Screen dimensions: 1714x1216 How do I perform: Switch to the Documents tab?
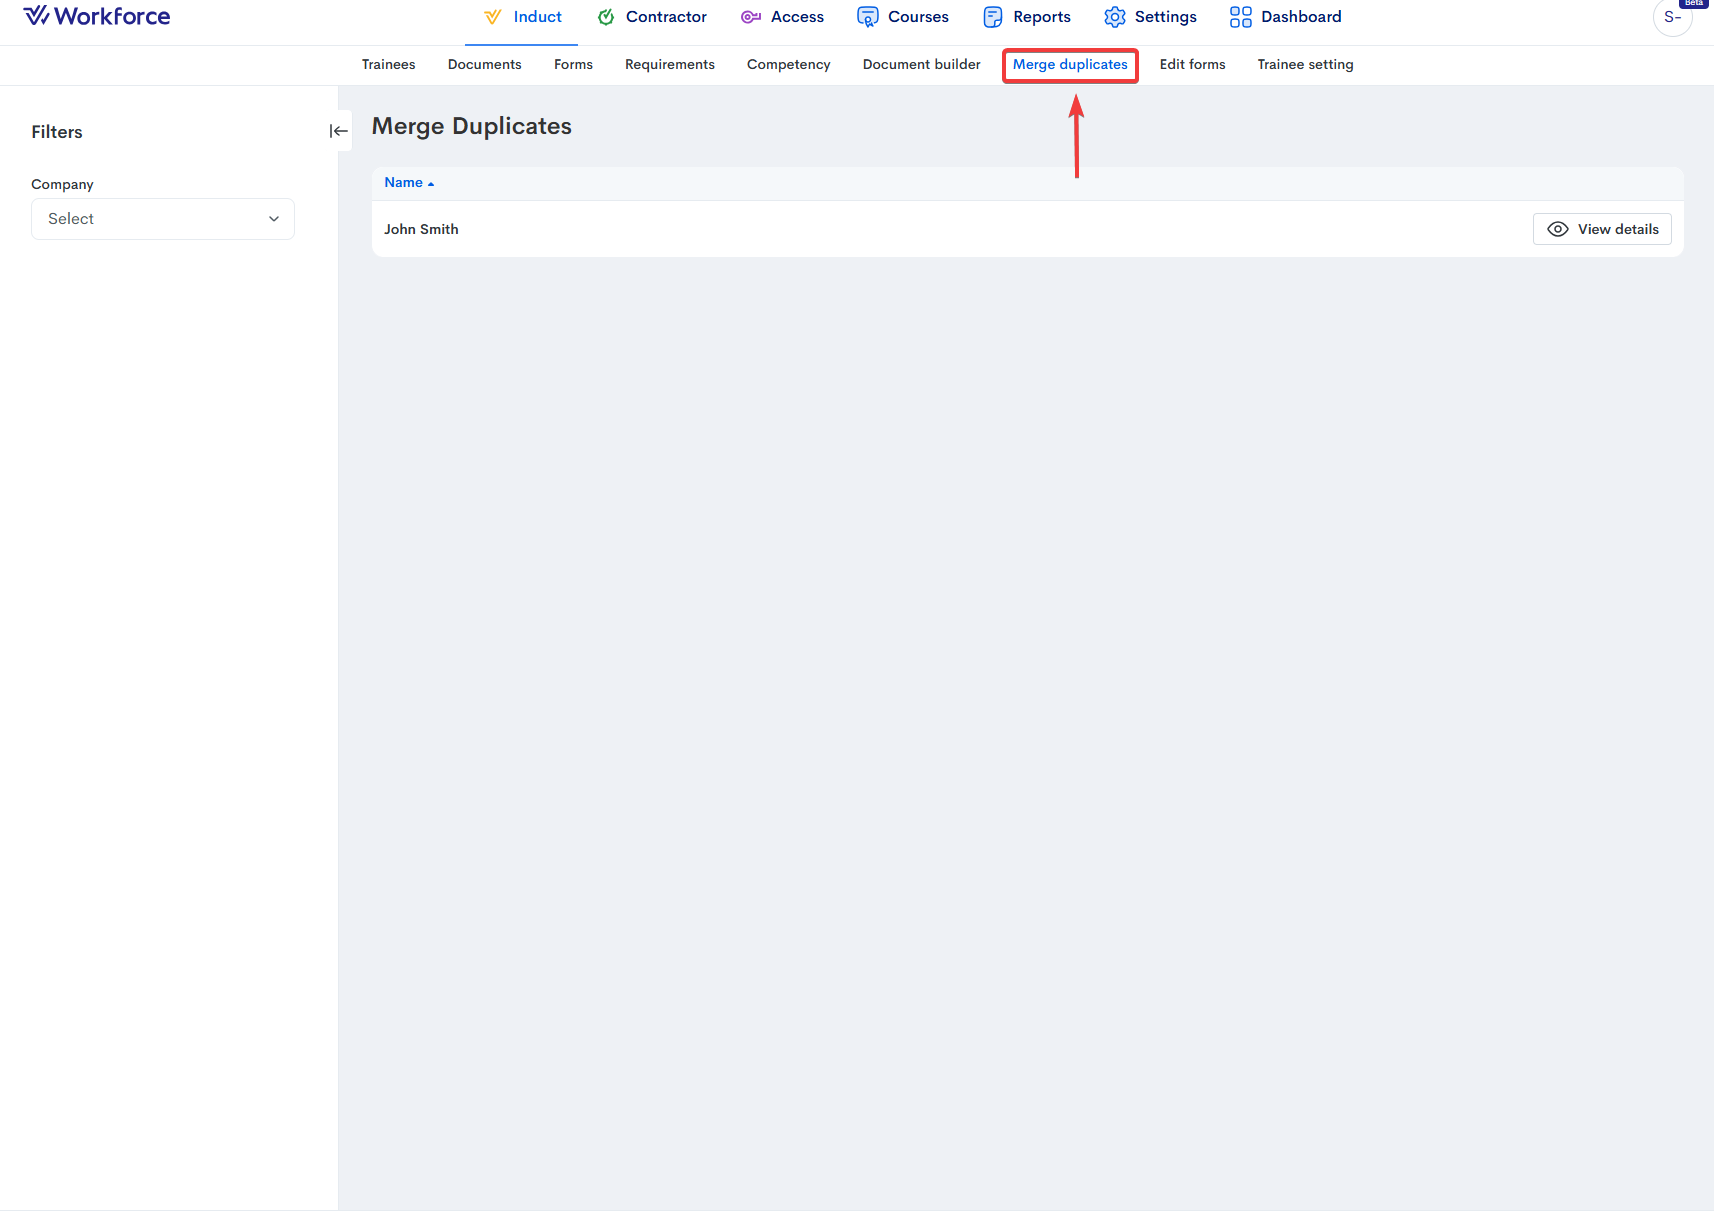click(484, 65)
